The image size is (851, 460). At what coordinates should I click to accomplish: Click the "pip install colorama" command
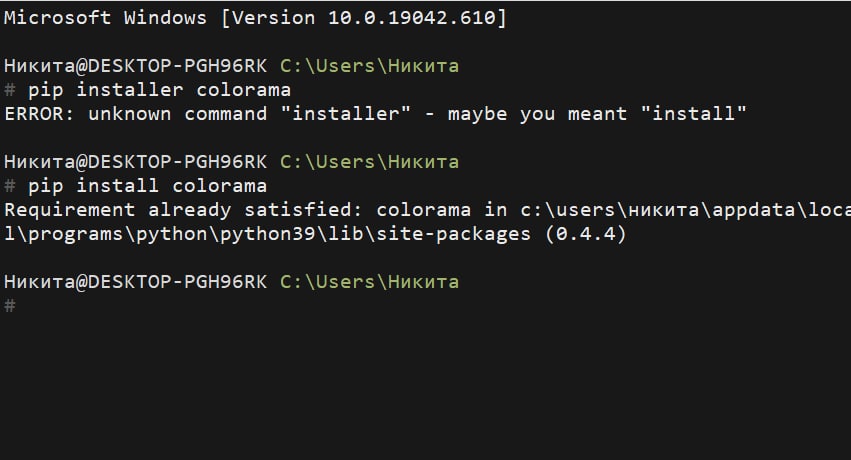tap(147, 186)
